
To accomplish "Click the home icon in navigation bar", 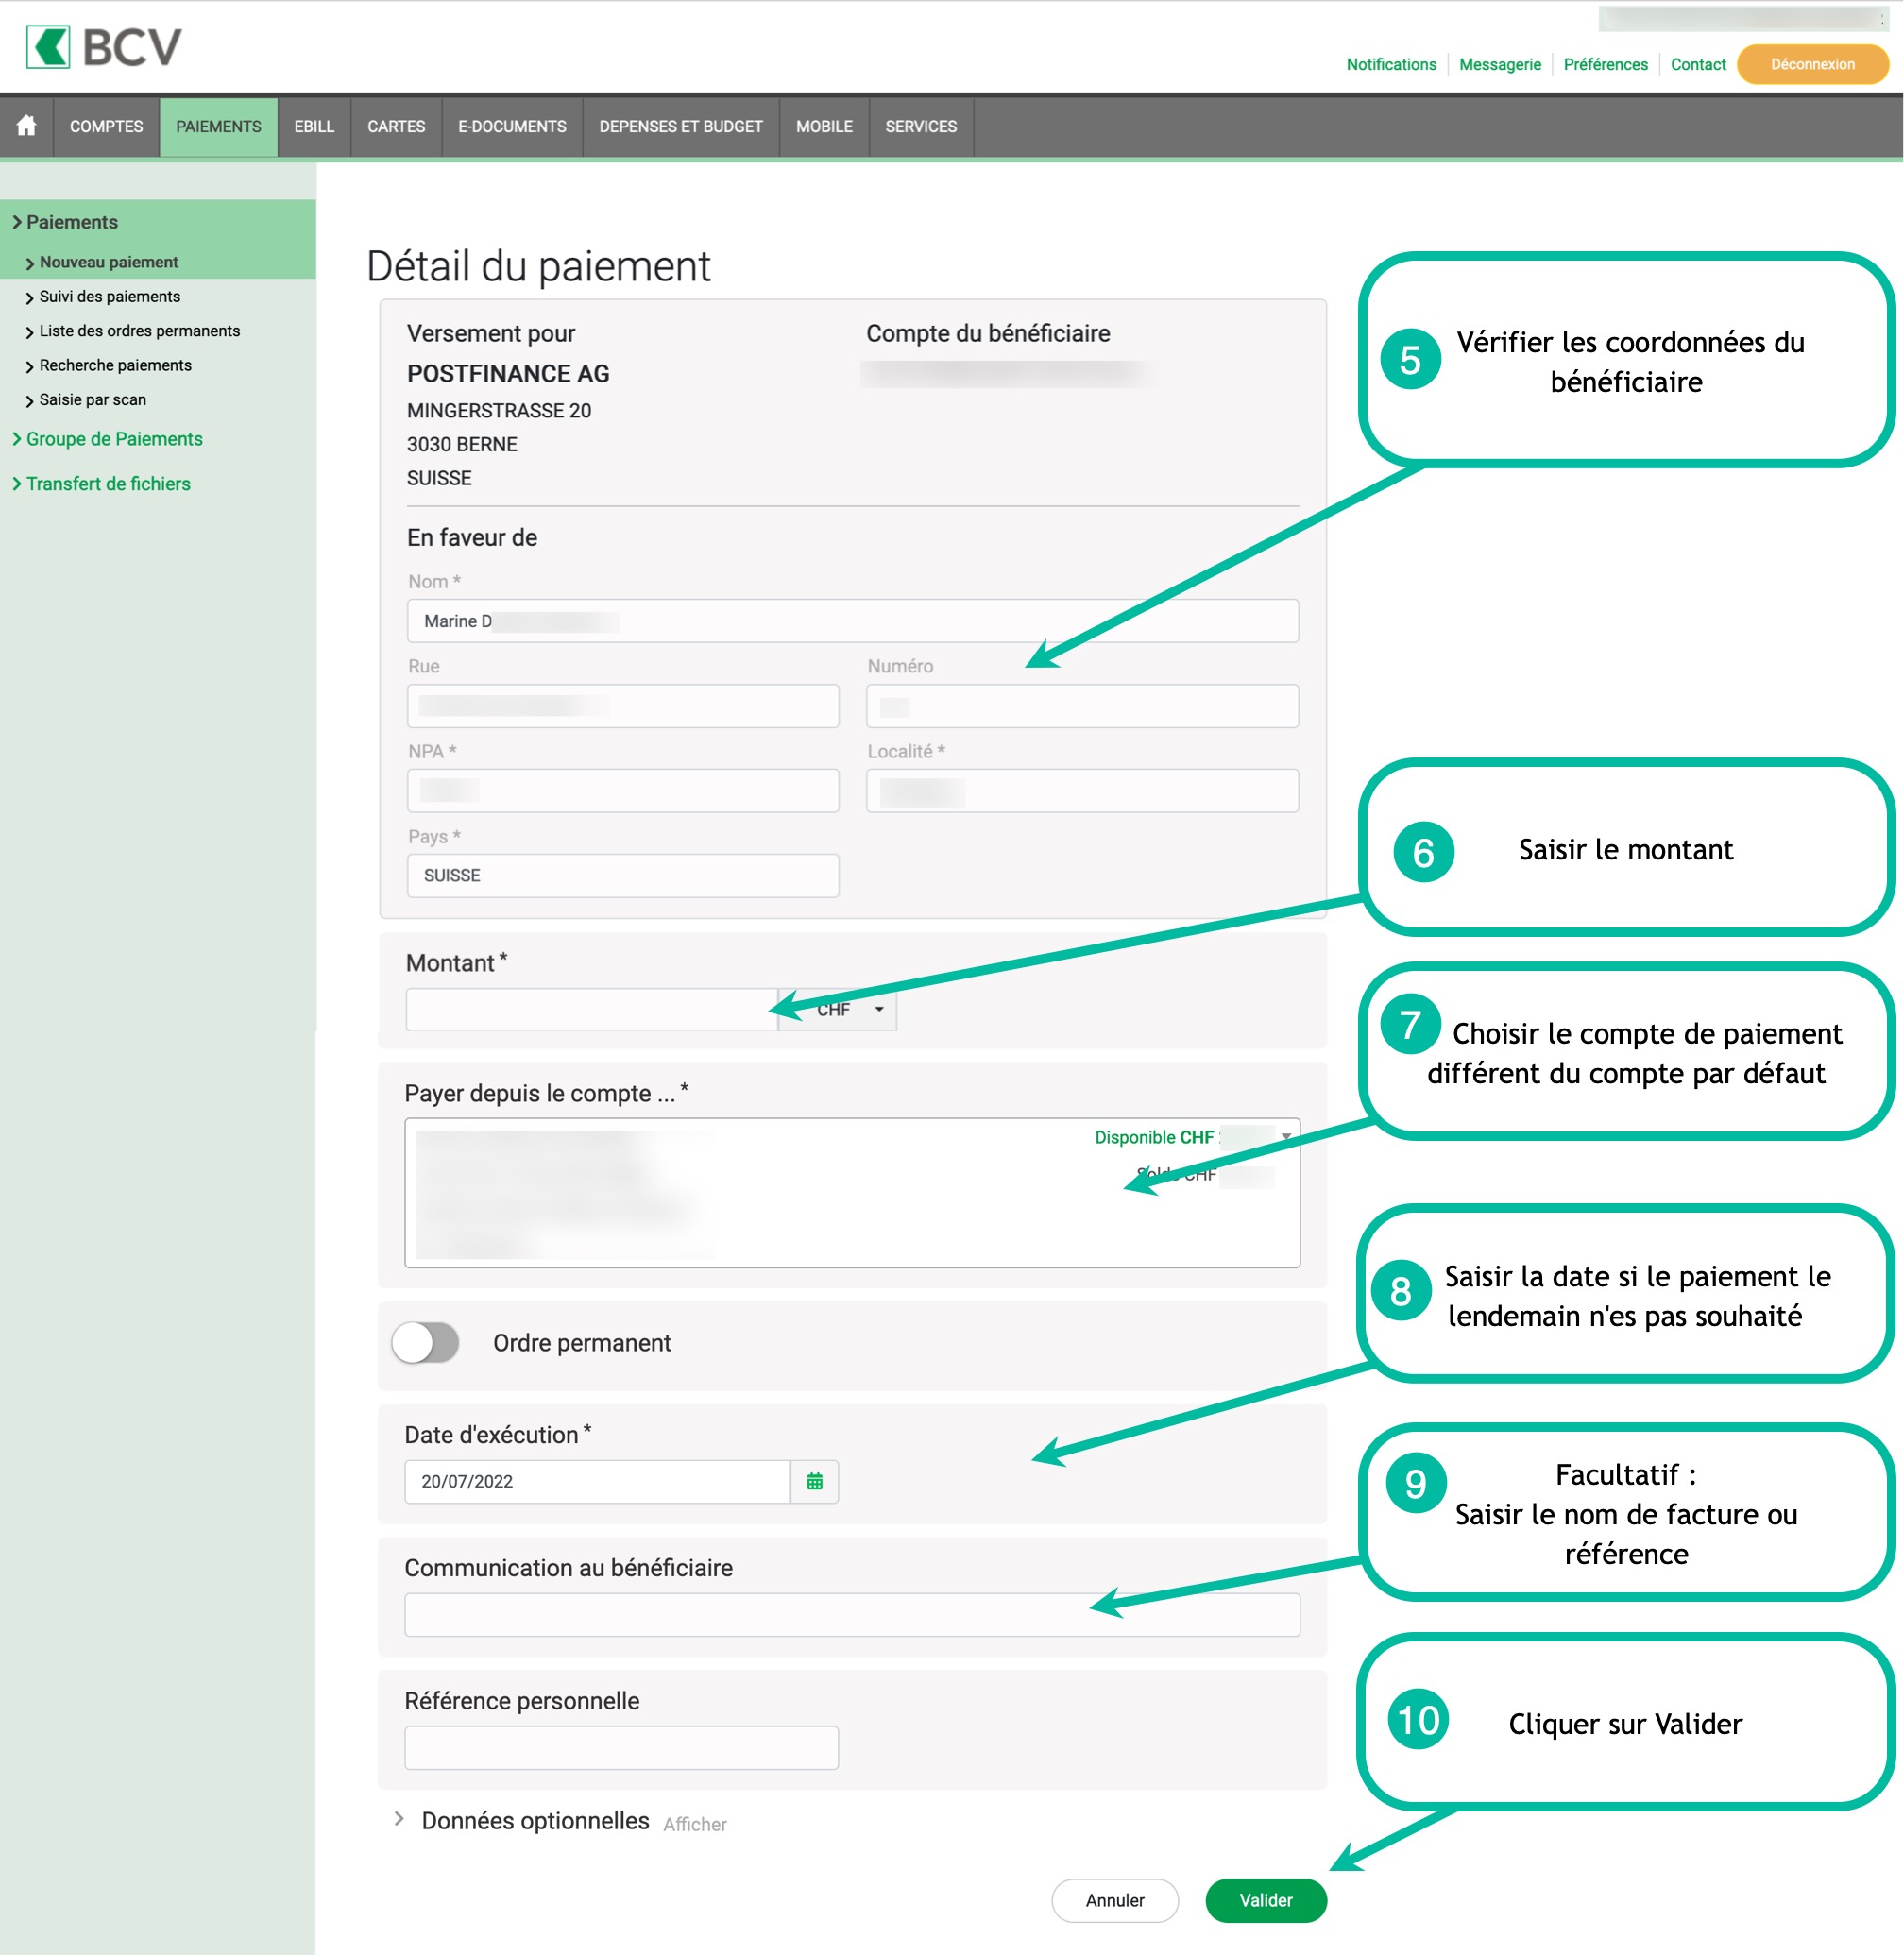I will [x=27, y=126].
